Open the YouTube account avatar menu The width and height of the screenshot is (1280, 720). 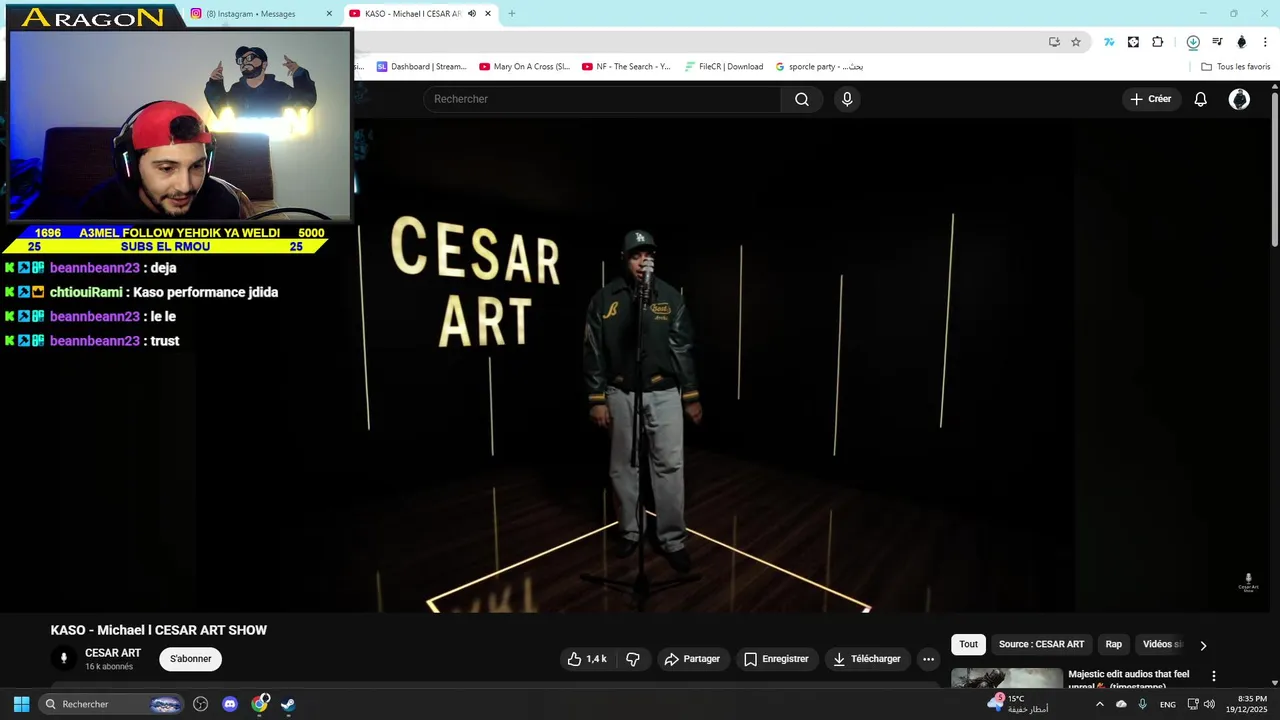1239,99
